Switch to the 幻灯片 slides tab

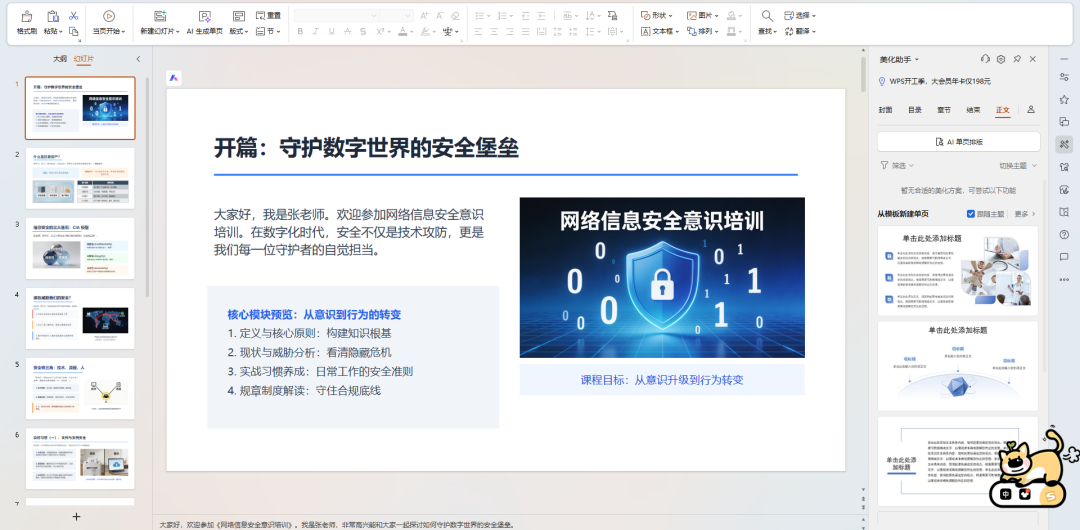(83, 59)
